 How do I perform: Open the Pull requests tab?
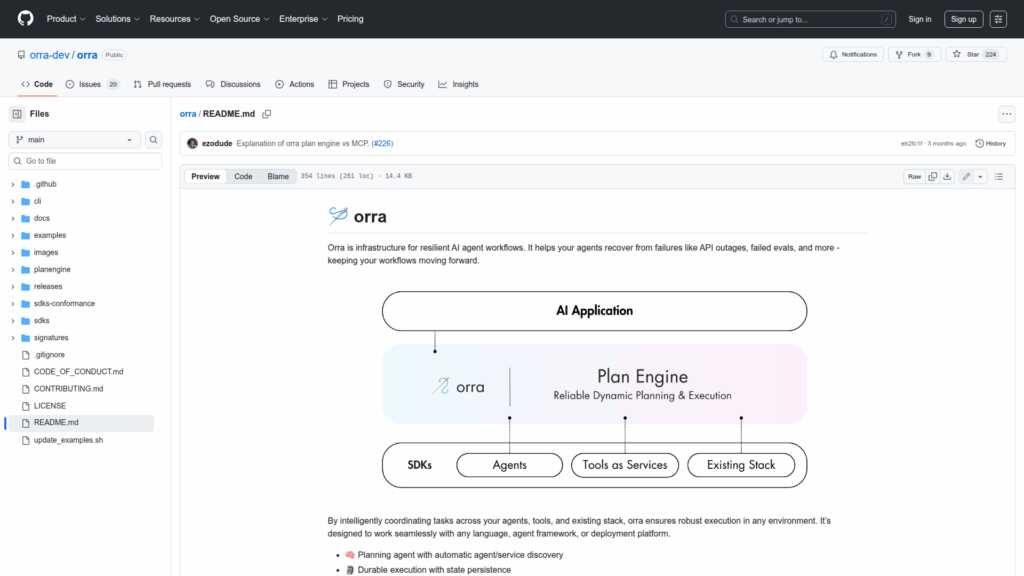click(x=162, y=84)
